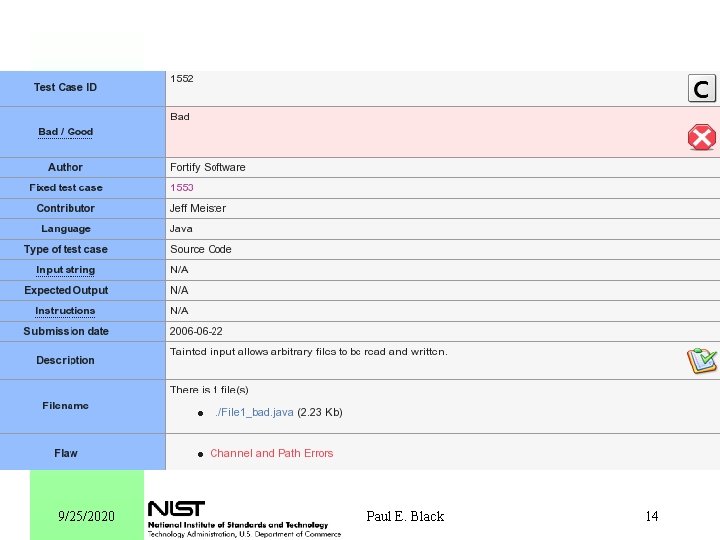Open the Channel and Path Errors link
The width and height of the screenshot is (720, 540).
(x=272, y=453)
